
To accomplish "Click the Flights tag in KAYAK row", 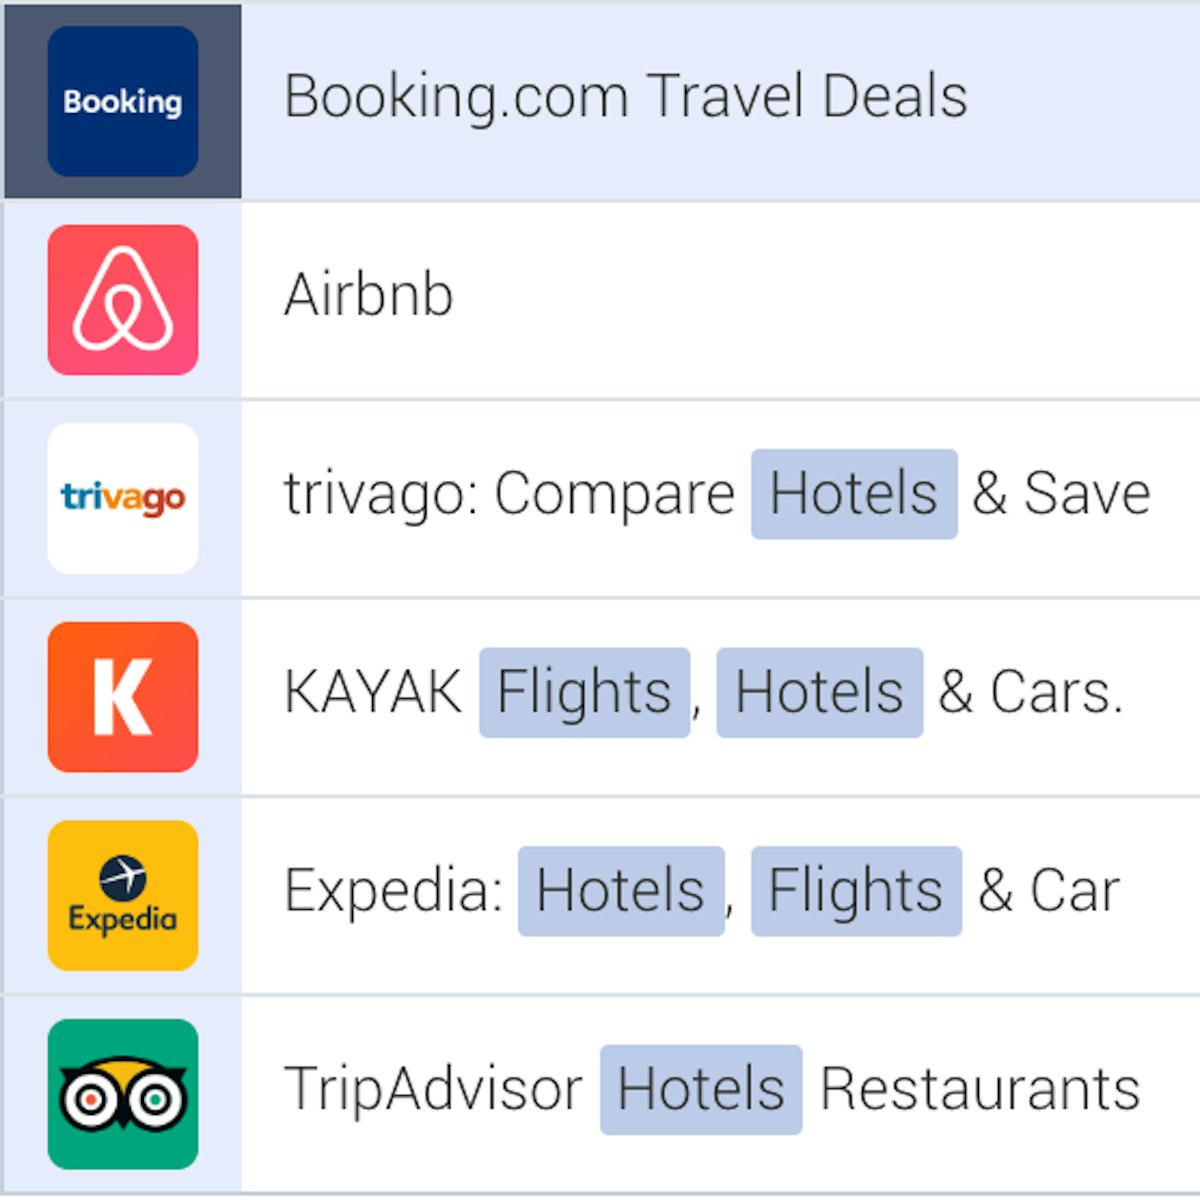I will (584, 692).
